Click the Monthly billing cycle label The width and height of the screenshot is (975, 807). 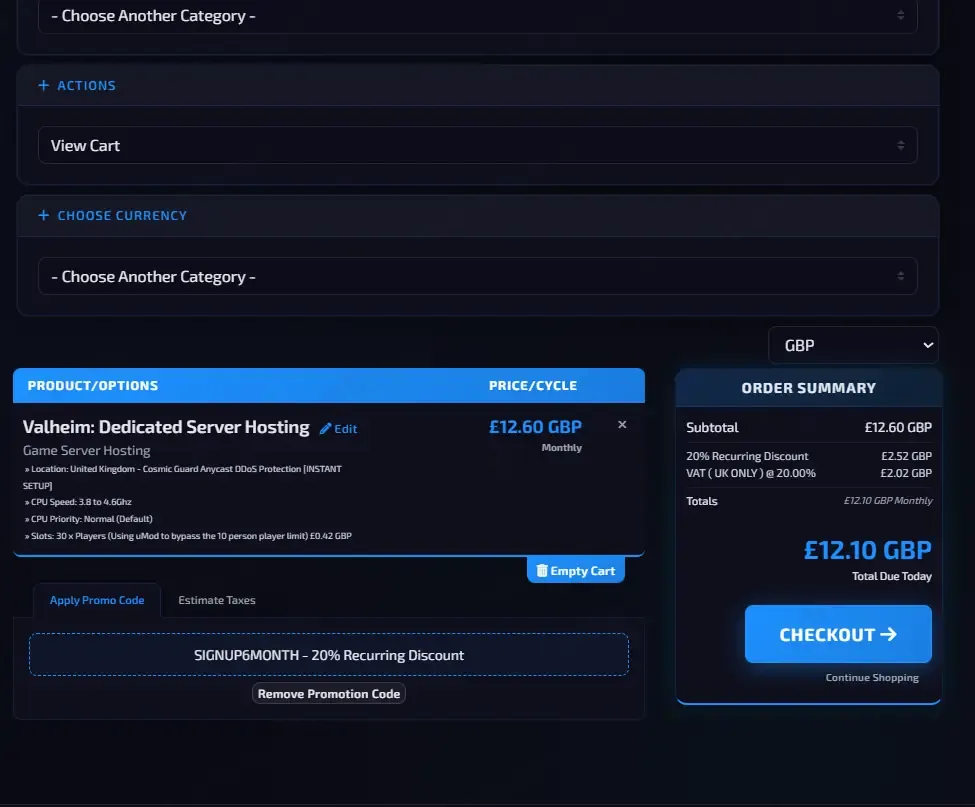[x=561, y=448]
